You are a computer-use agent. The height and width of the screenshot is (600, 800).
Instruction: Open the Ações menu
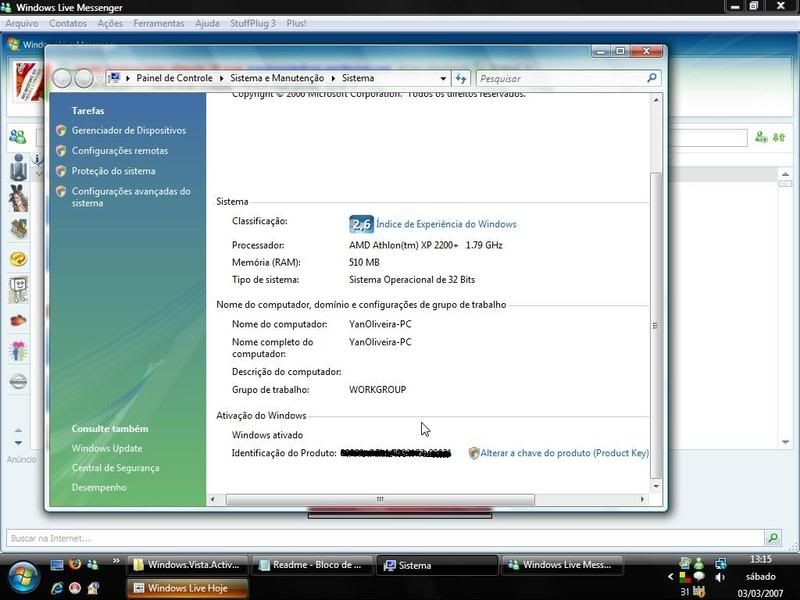[x=110, y=23]
